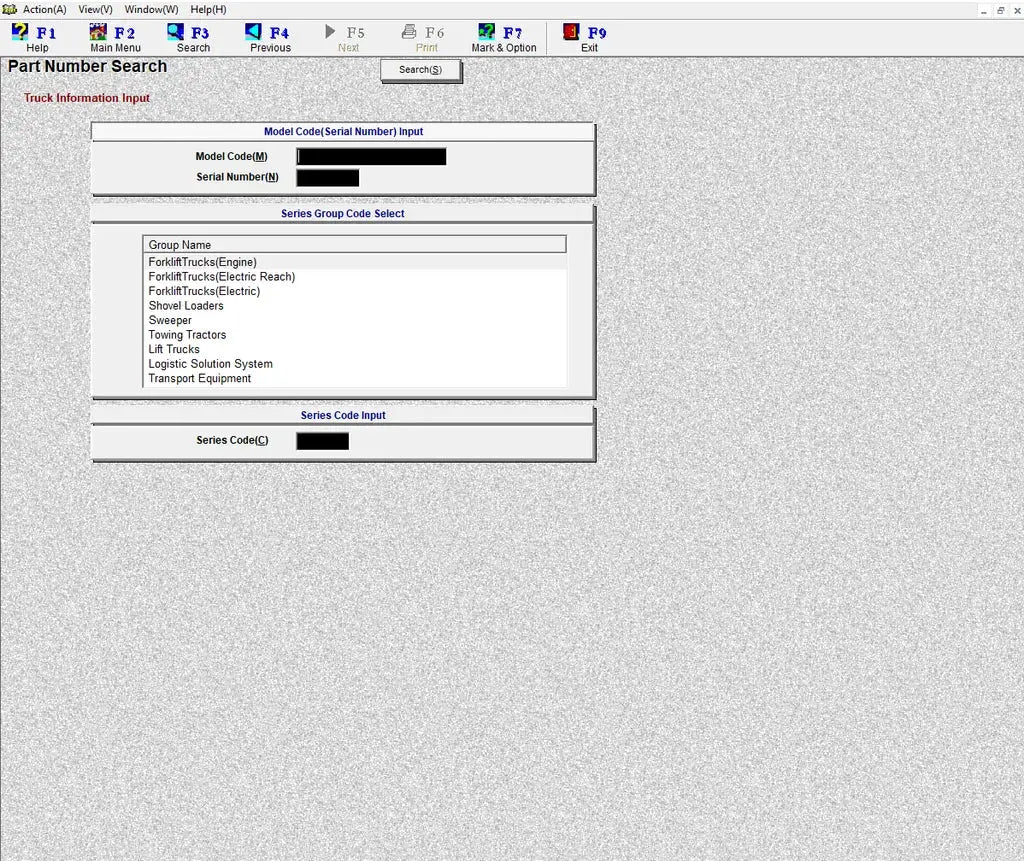1024x861 pixels.
Task: Click the F5 Next arrow icon
Action: click(331, 32)
